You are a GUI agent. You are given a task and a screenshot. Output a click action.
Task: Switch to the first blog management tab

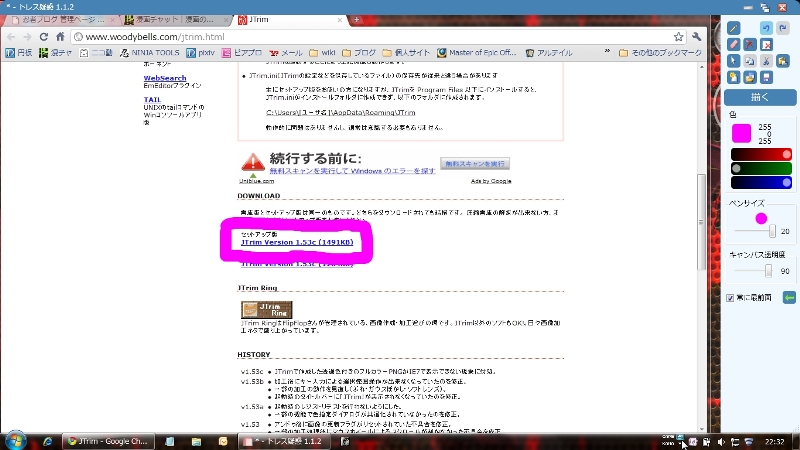click(x=60, y=20)
